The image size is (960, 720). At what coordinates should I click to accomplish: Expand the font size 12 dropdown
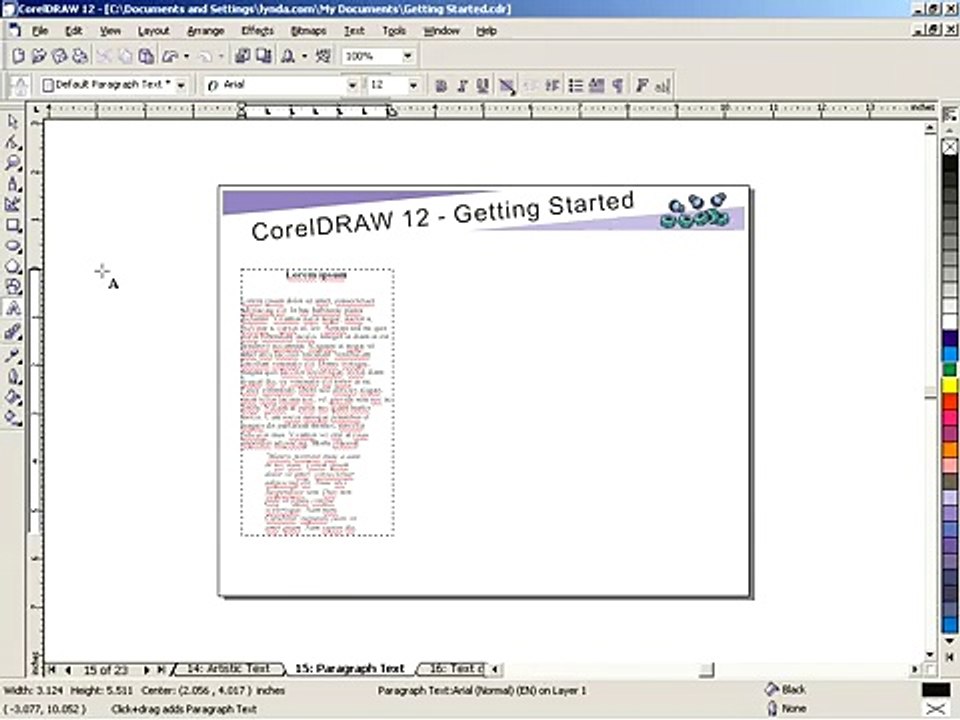pyautogui.click(x=413, y=85)
